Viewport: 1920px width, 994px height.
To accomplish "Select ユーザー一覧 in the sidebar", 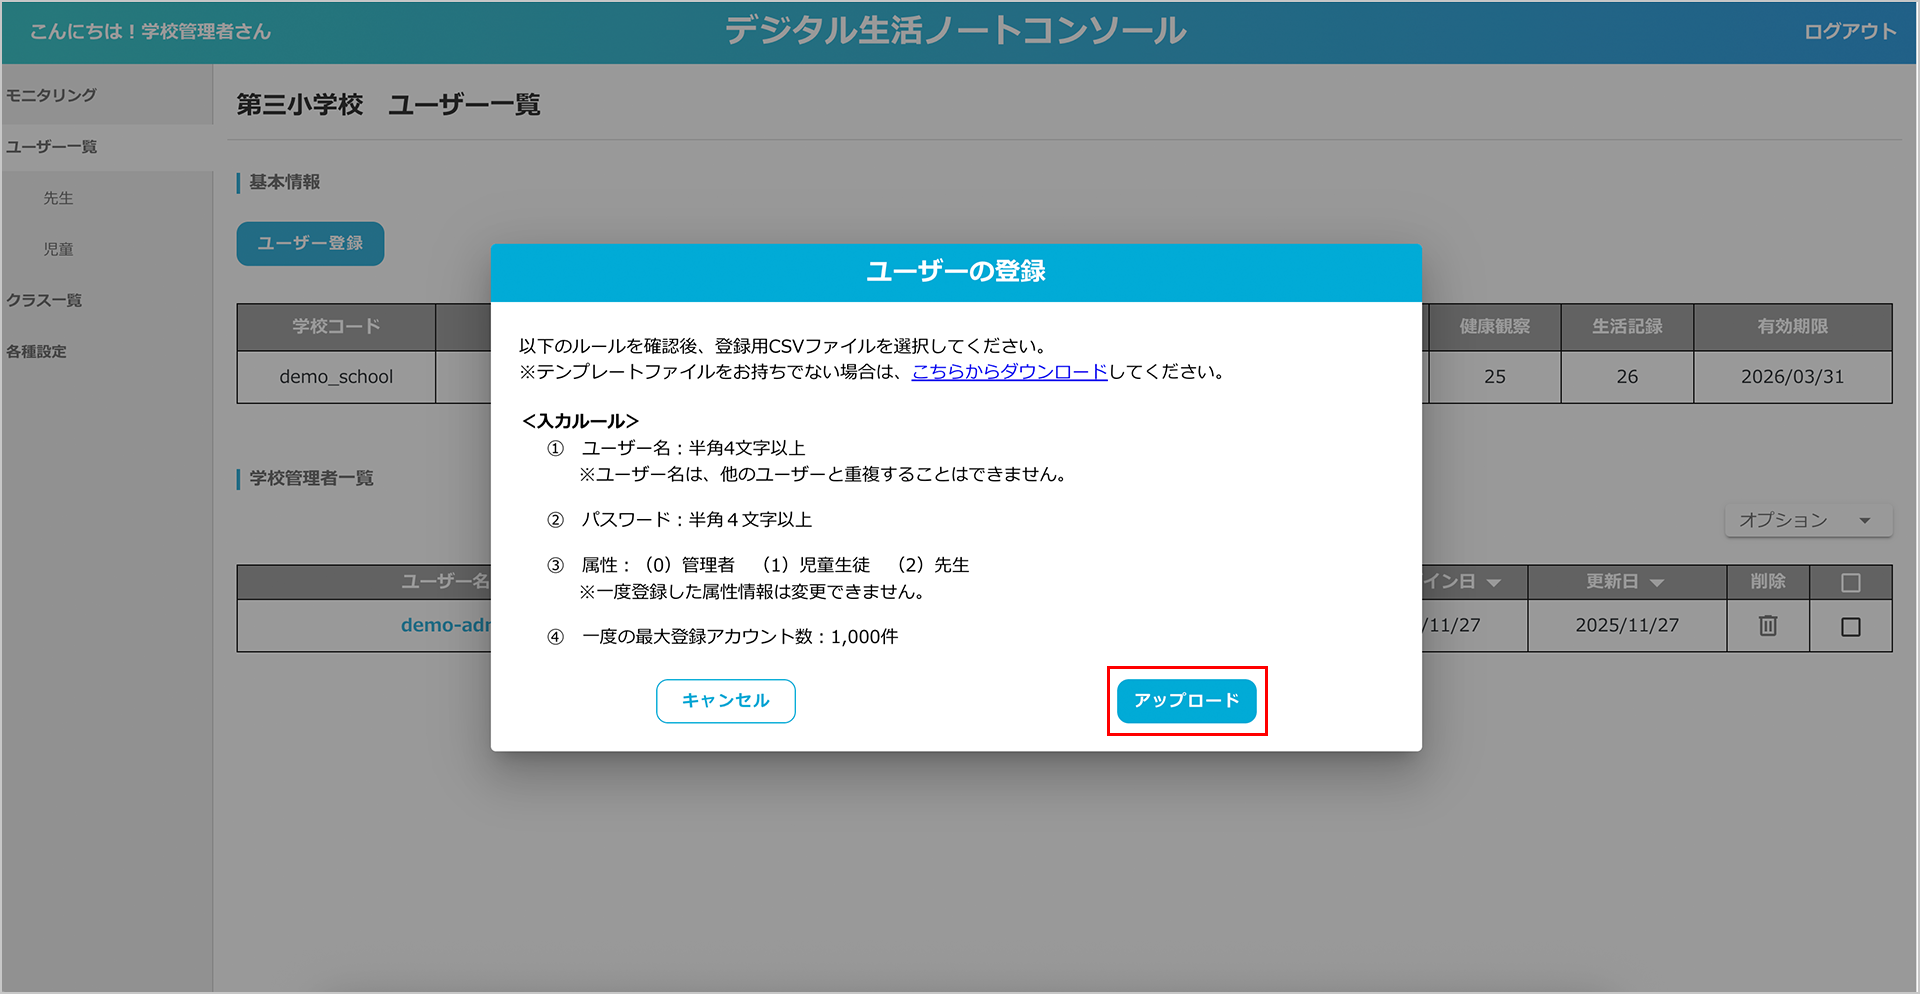I will pyautogui.click(x=52, y=147).
